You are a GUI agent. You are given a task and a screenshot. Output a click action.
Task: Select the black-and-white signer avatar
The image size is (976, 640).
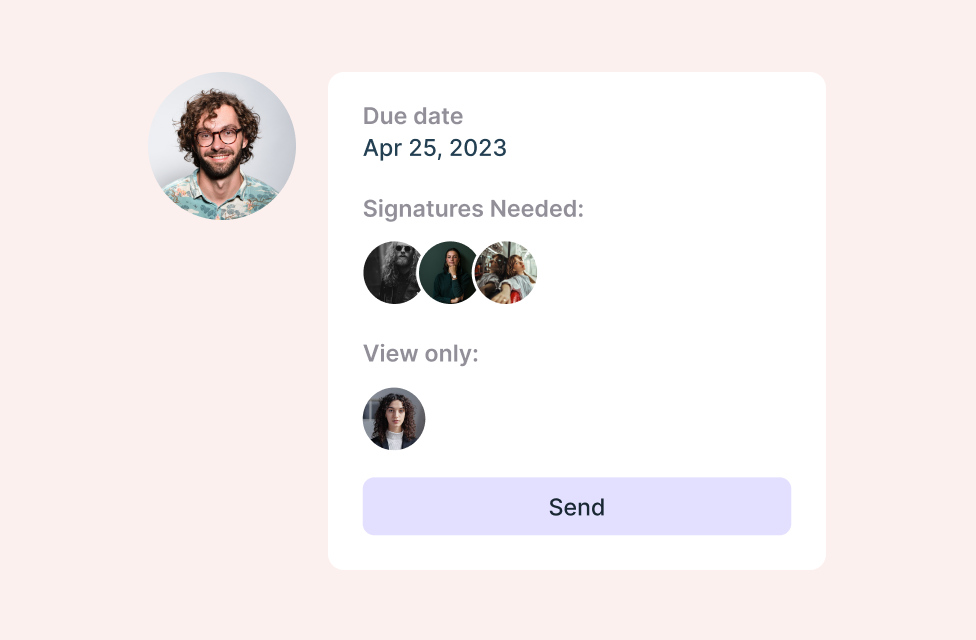click(x=392, y=272)
